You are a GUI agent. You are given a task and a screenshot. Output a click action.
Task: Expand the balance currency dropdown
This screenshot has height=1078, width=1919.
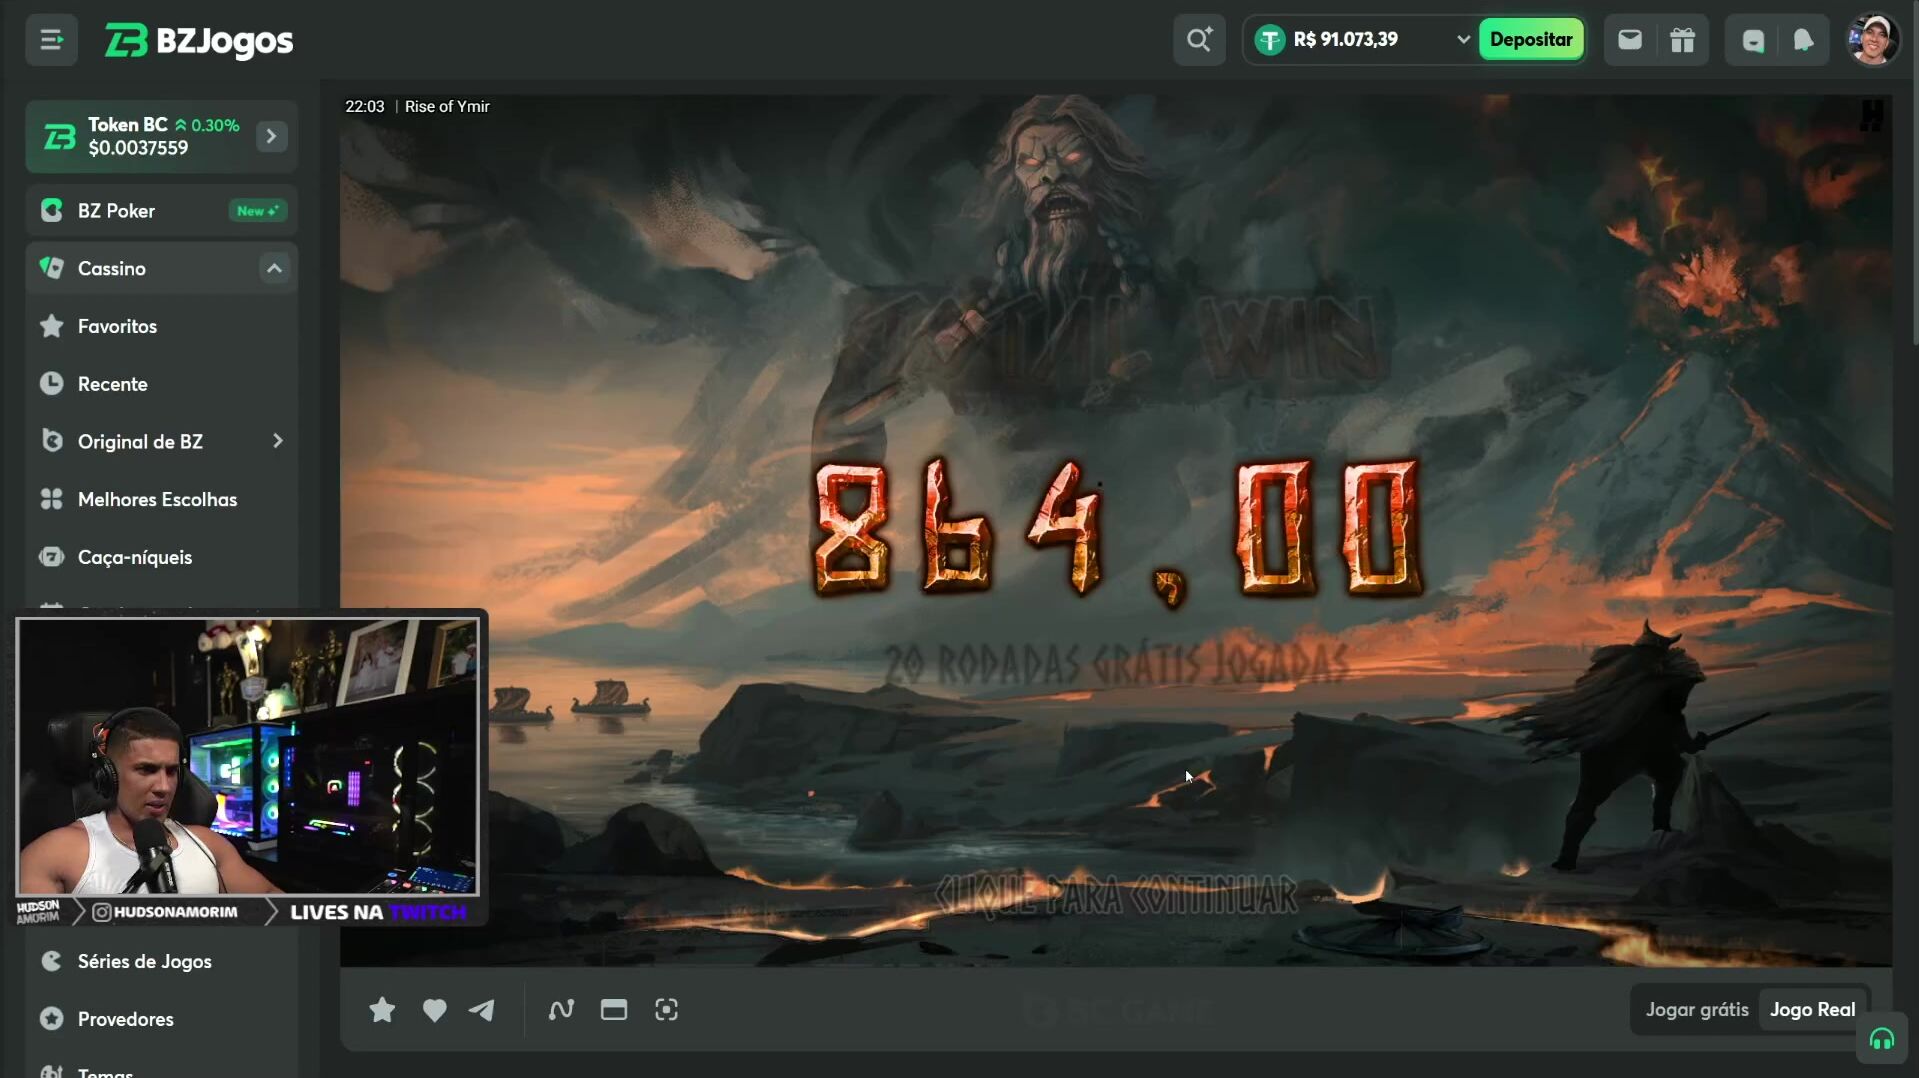(x=1462, y=40)
